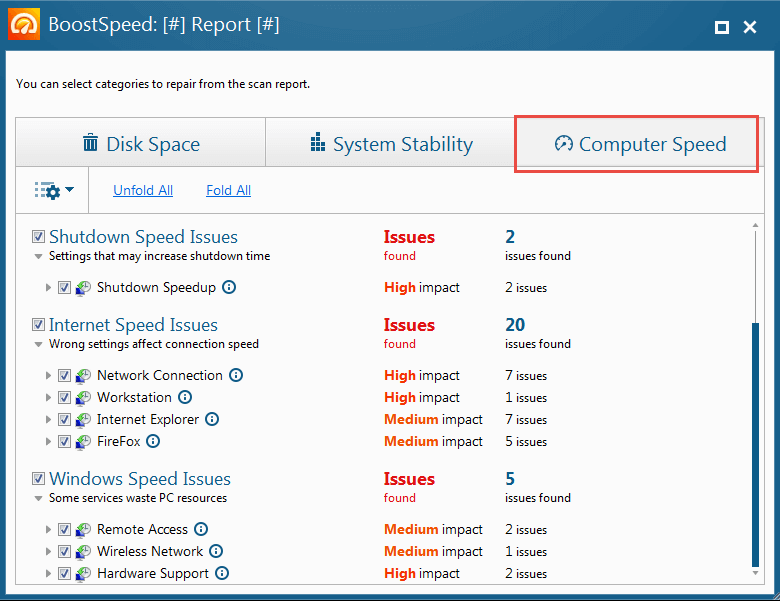Click the info icon beside Internet Explorer
The image size is (780, 601).
pos(212,419)
